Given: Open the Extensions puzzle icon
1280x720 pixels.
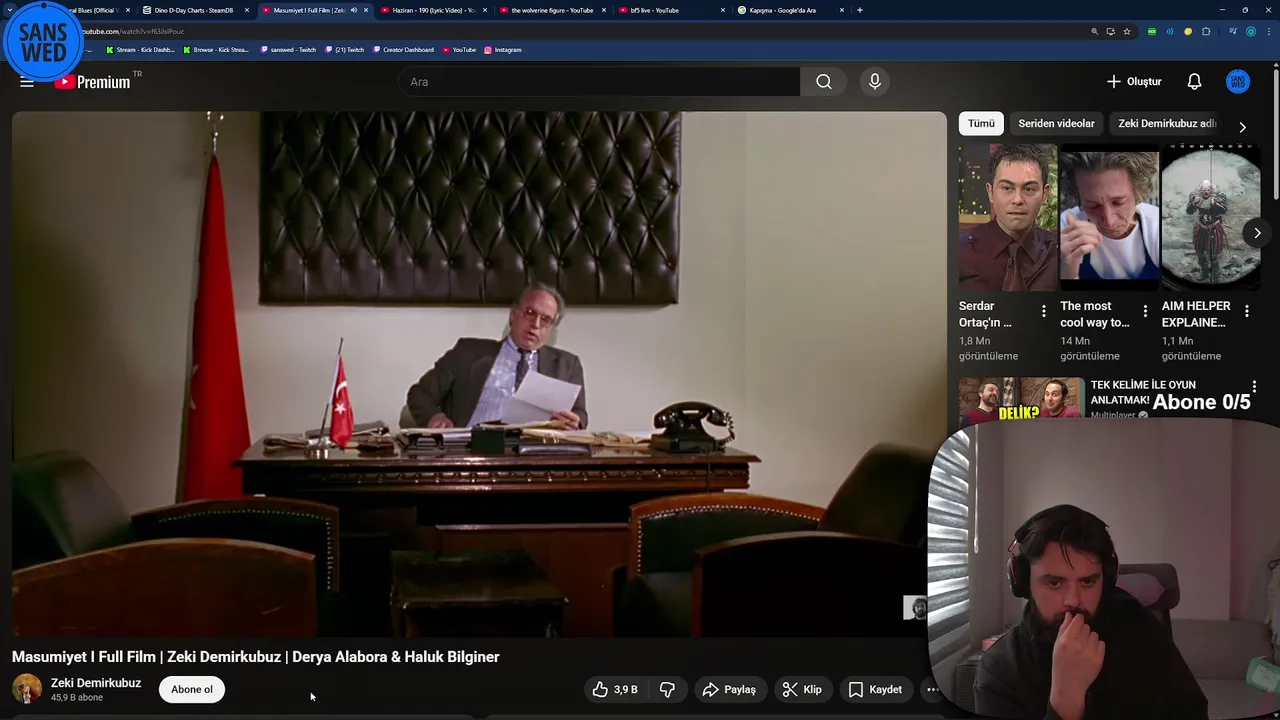Looking at the screenshot, I should click(1206, 31).
